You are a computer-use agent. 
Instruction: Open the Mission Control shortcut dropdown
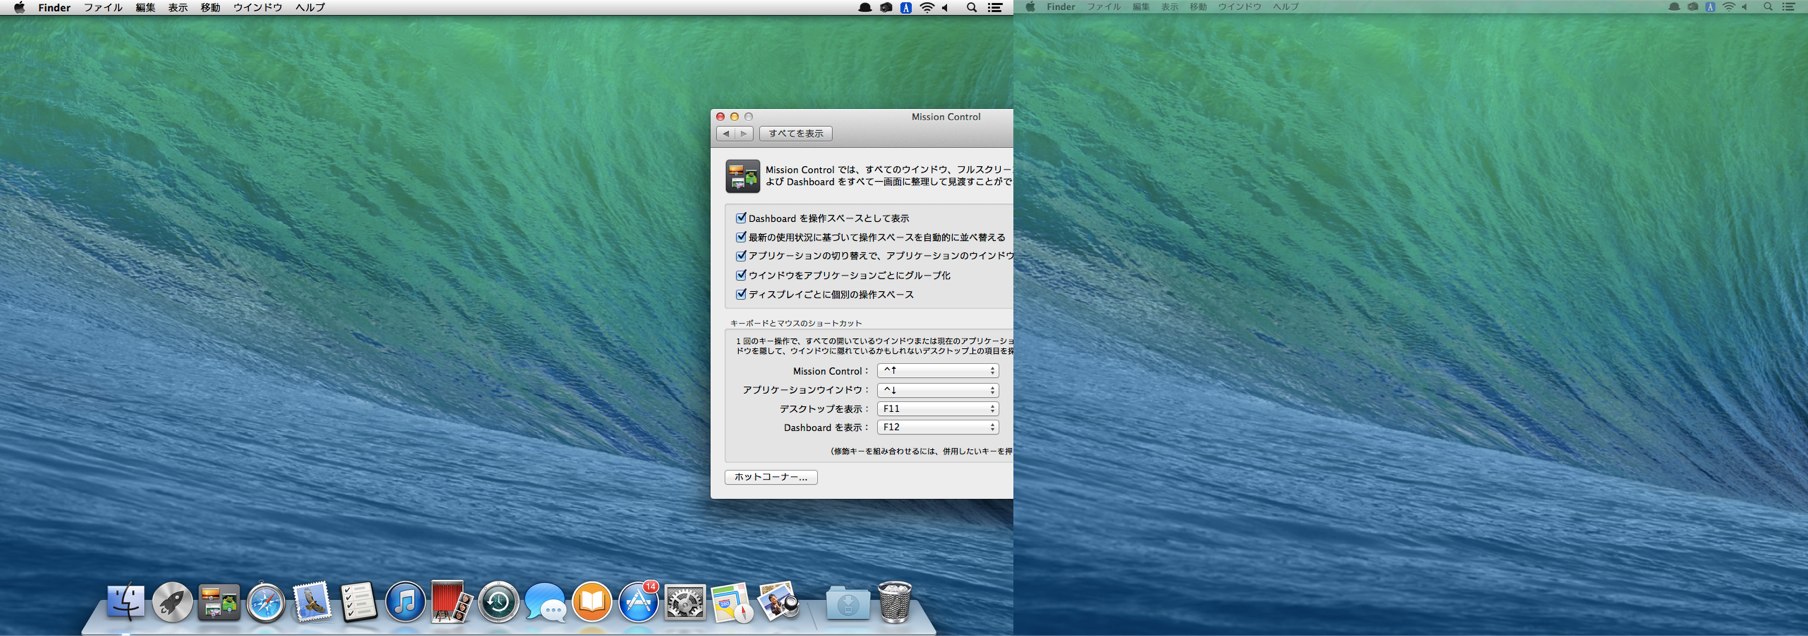click(937, 371)
